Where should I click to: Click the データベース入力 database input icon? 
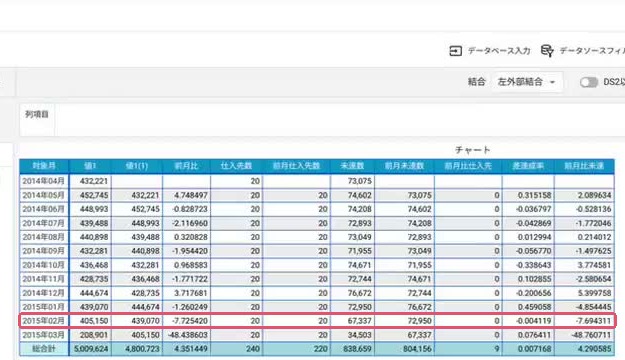[456, 51]
